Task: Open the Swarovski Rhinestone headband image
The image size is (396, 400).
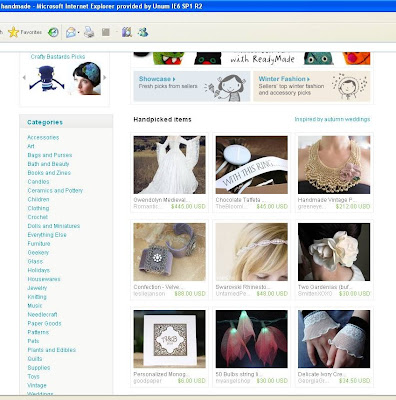Action: click(x=251, y=252)
